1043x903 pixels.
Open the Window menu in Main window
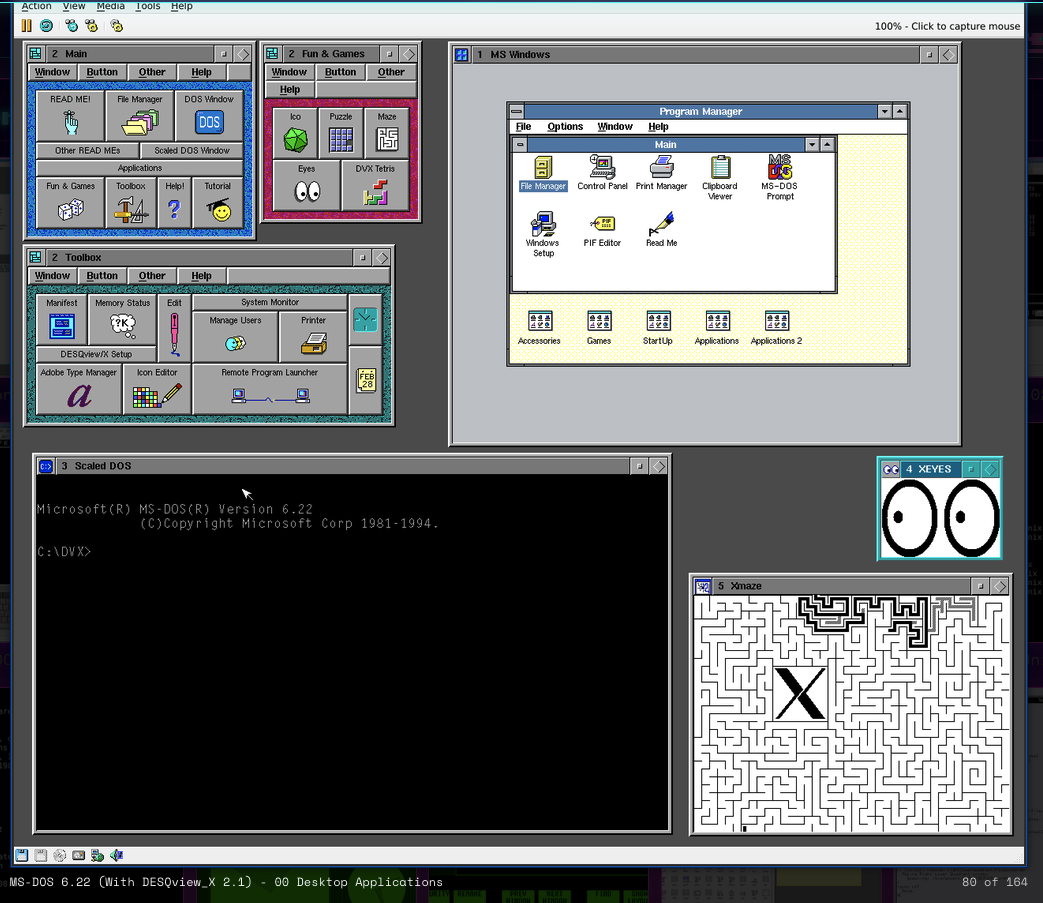(x=53, y=72)
